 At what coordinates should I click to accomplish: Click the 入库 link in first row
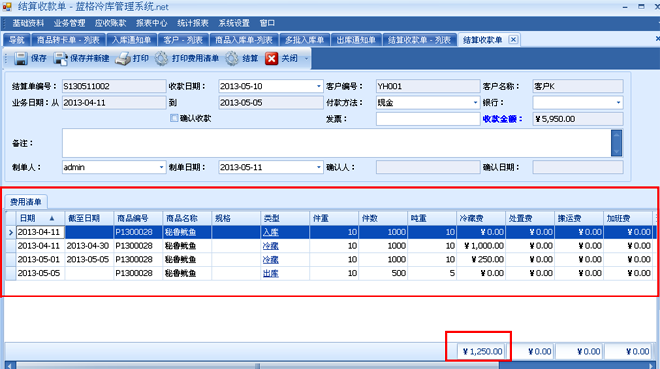271,232
